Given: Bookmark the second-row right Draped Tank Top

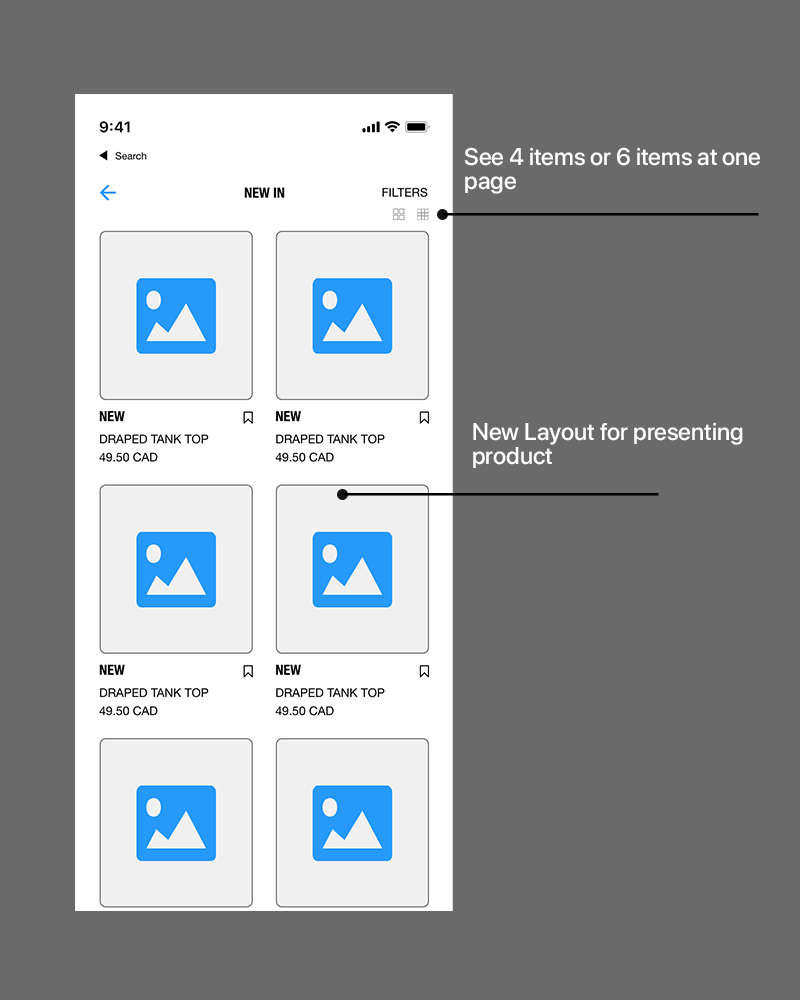Looking at the screenshot, I should 424,672.
